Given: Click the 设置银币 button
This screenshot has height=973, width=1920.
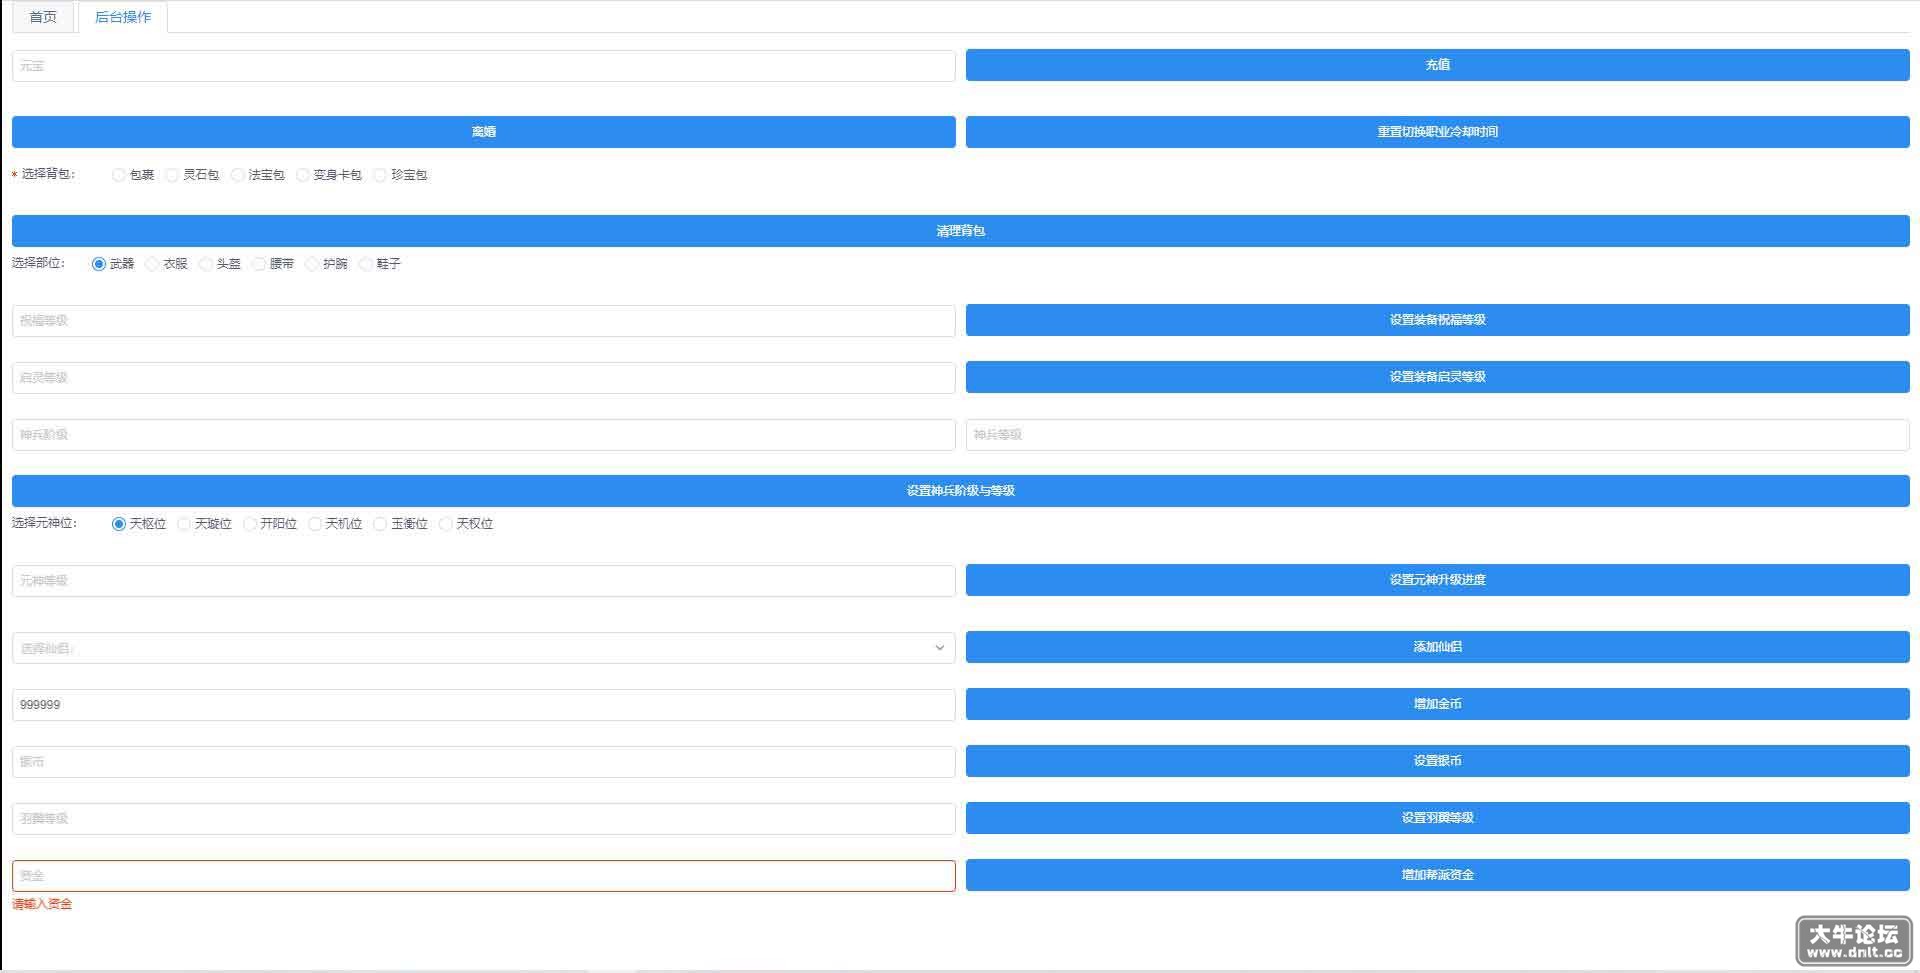Looking at the screenshot, I should coord(1437,761).
